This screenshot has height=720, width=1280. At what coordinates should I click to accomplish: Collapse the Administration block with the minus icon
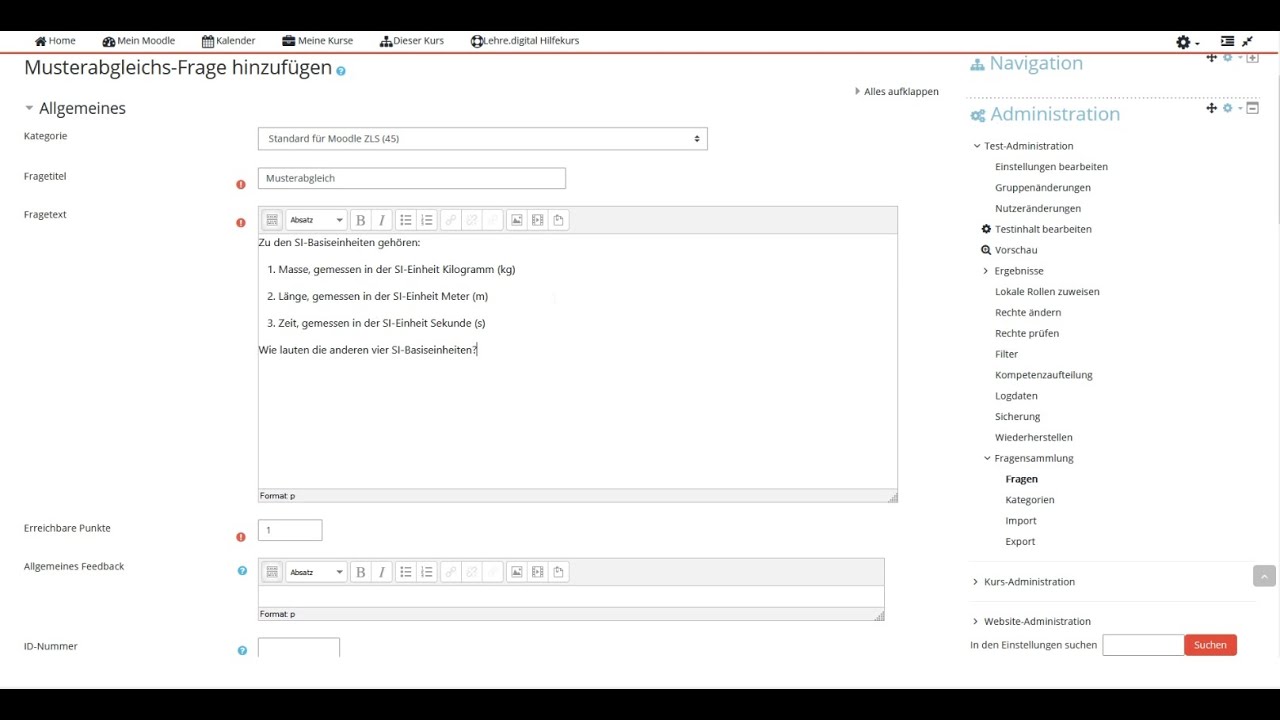[1252, 108]
